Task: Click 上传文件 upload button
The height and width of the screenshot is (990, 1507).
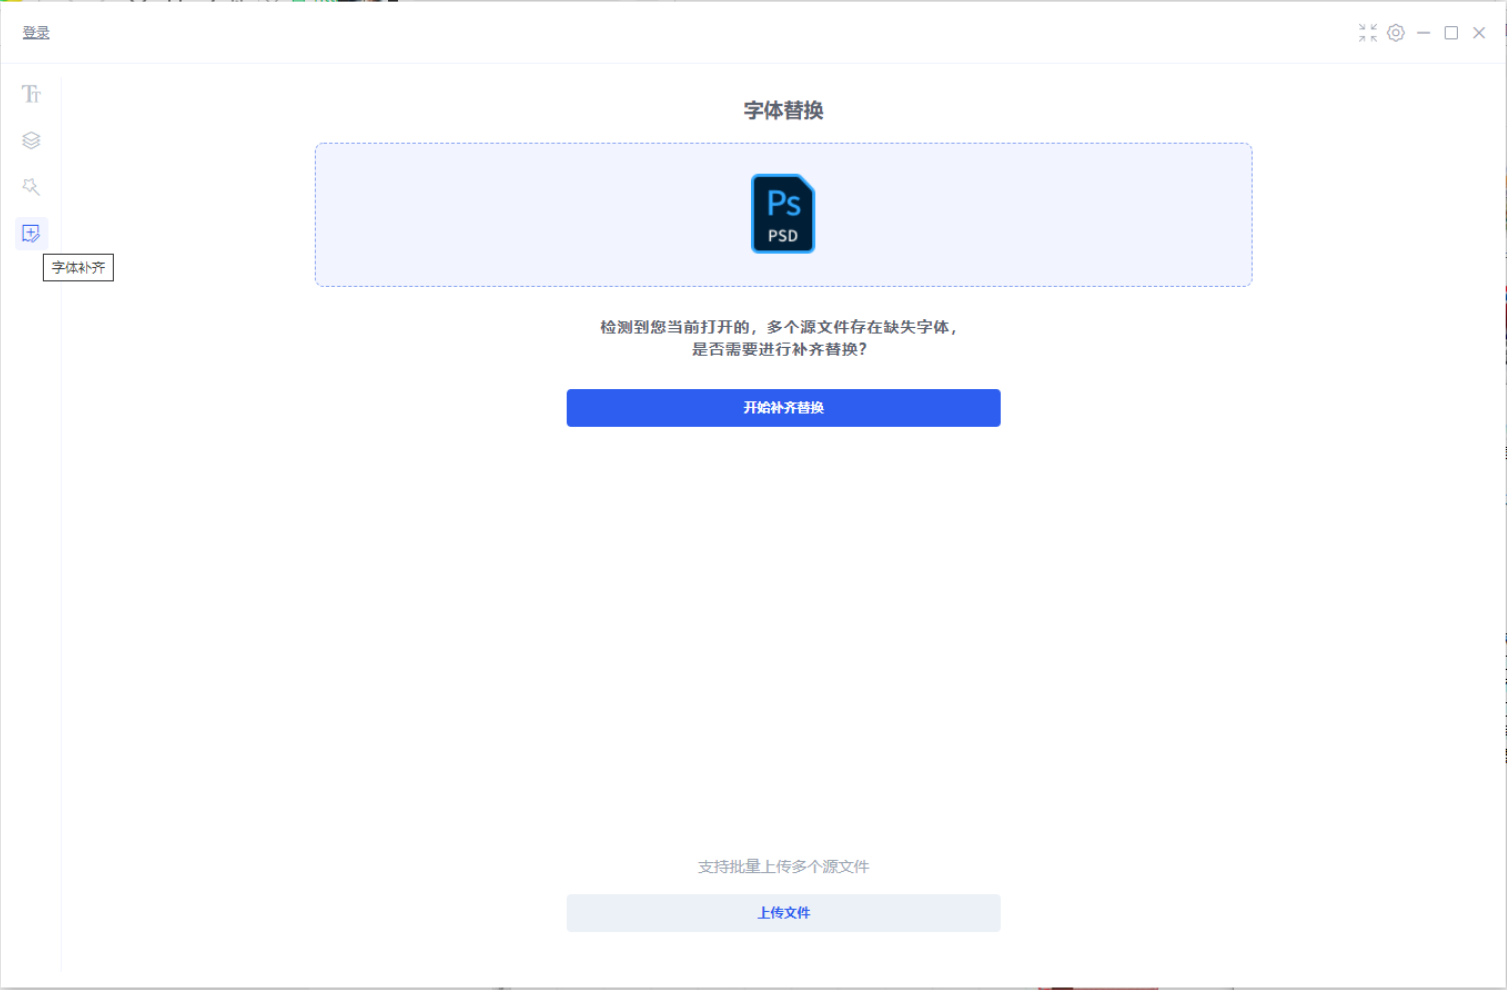Action: (783, 913)
